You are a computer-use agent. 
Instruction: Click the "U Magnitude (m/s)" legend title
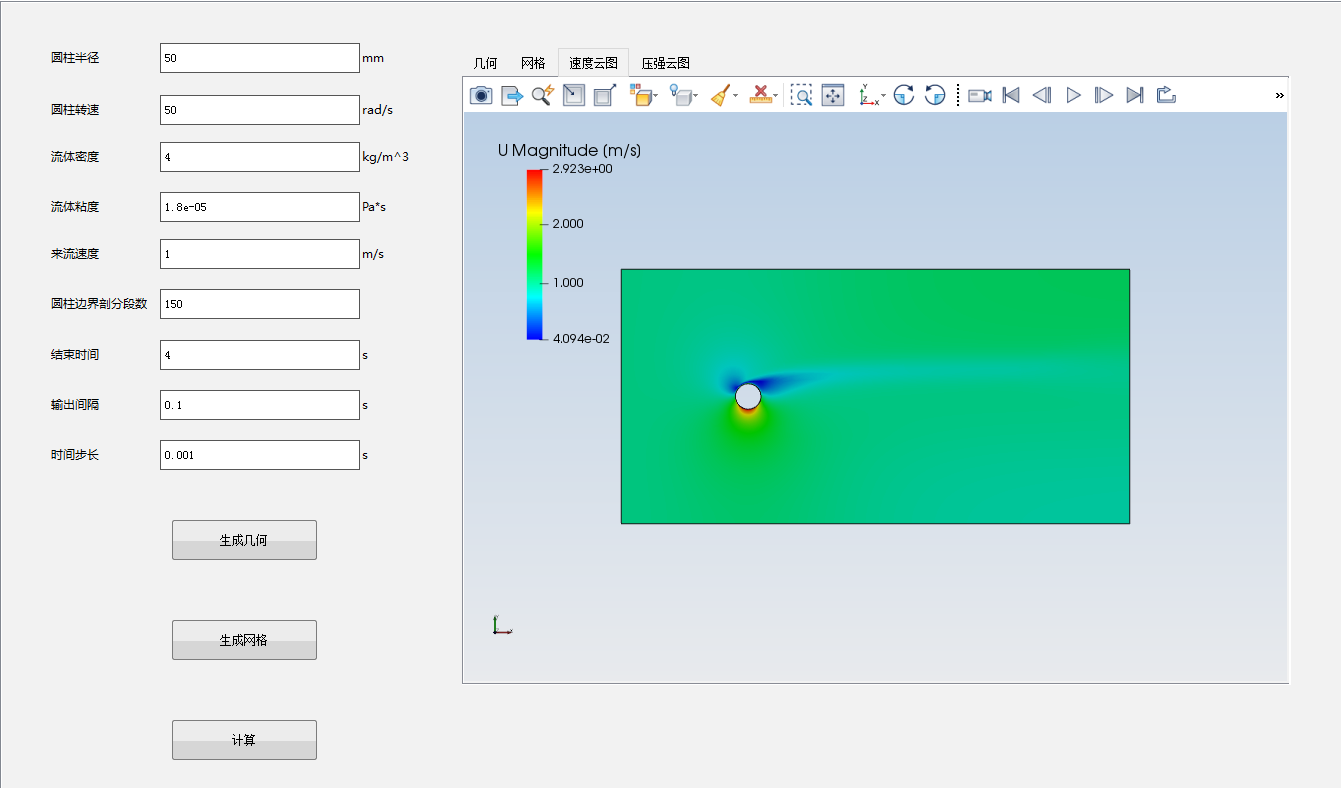click(569, 151)
